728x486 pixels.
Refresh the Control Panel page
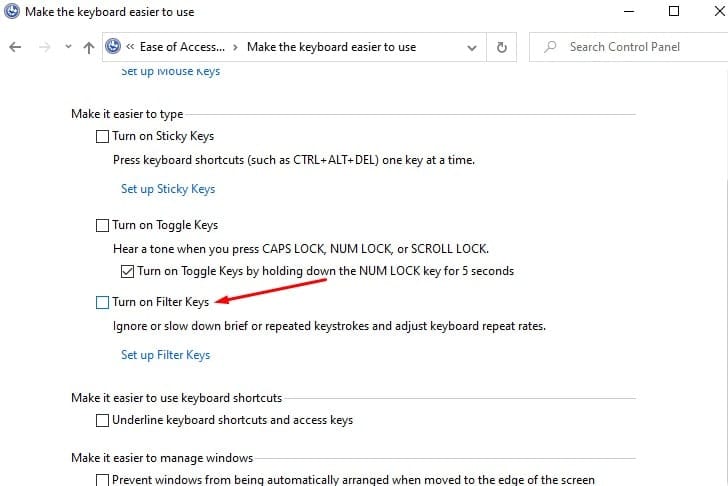click(501, 47)
